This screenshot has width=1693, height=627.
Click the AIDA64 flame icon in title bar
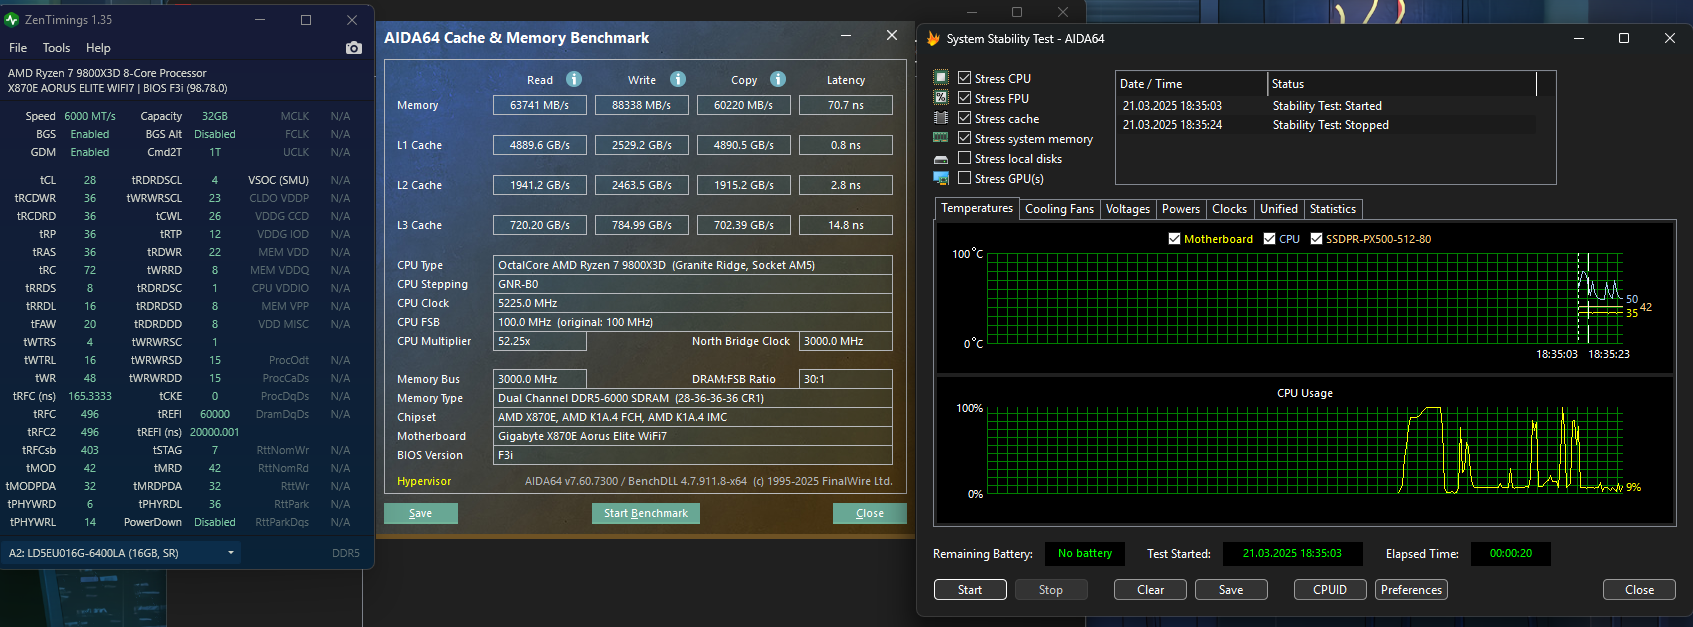933,39
